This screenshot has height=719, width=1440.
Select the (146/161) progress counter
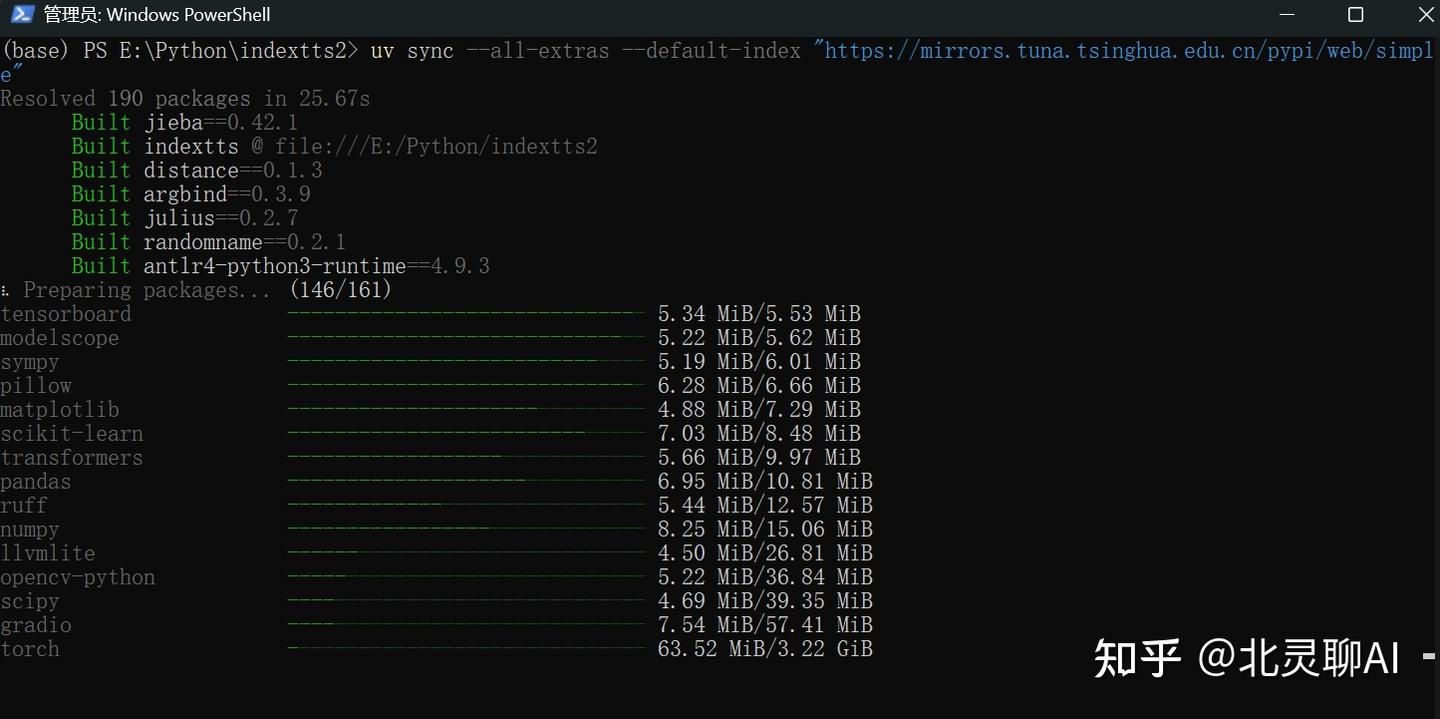click(340, 289)
